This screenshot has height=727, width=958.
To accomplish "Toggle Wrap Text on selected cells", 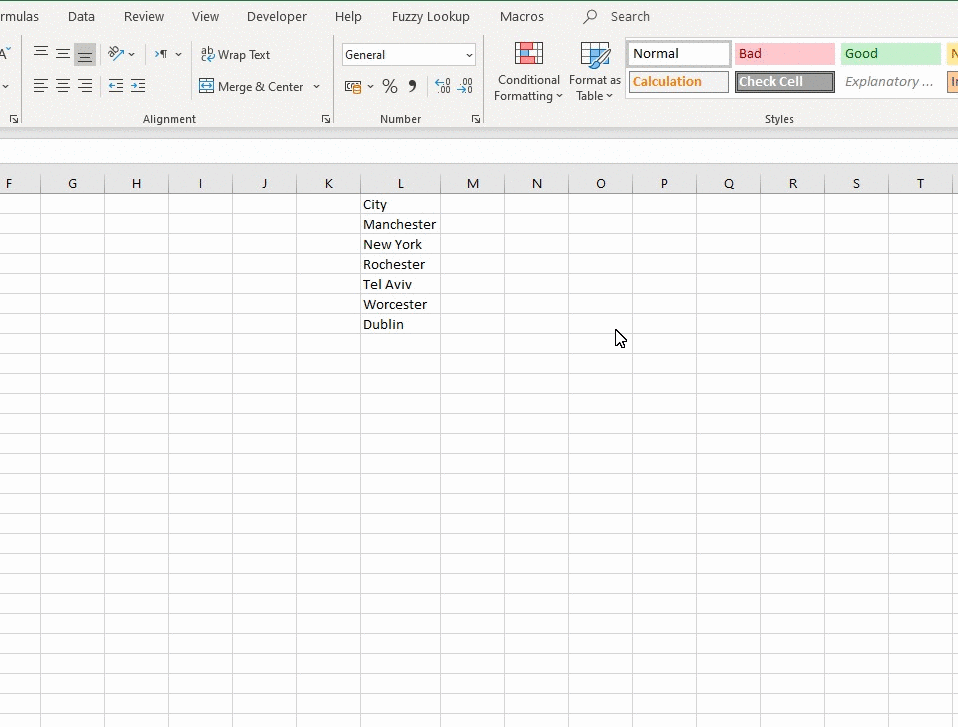I will 236,55.
